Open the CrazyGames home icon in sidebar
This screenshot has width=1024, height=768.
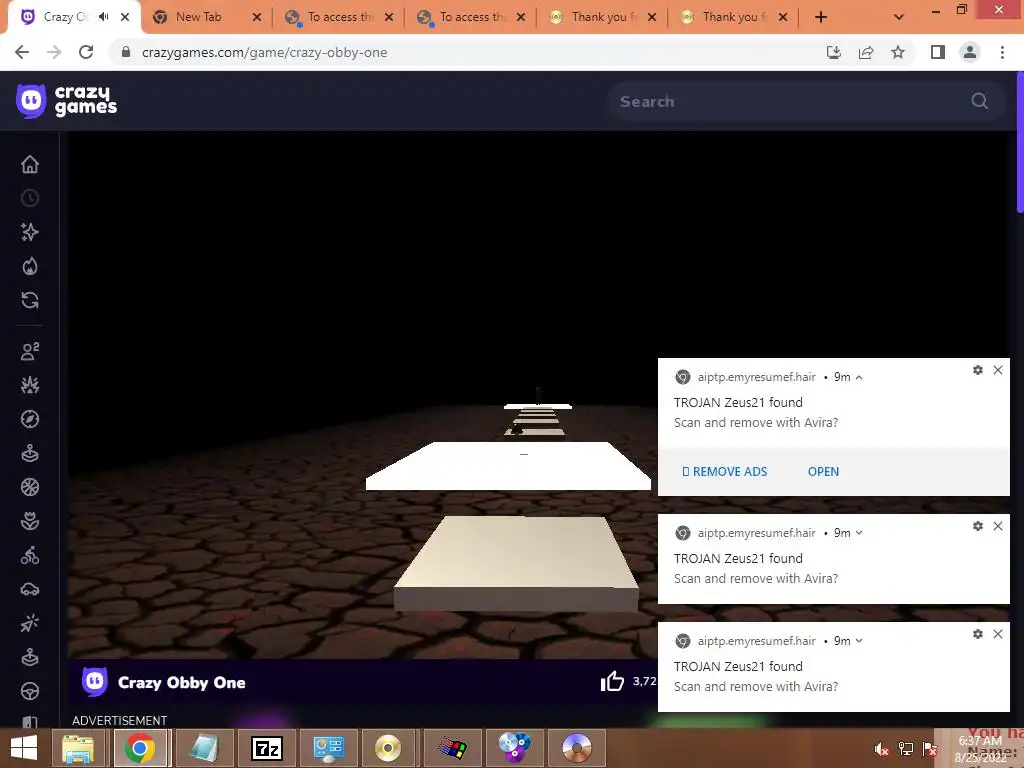tap(30, 164)
